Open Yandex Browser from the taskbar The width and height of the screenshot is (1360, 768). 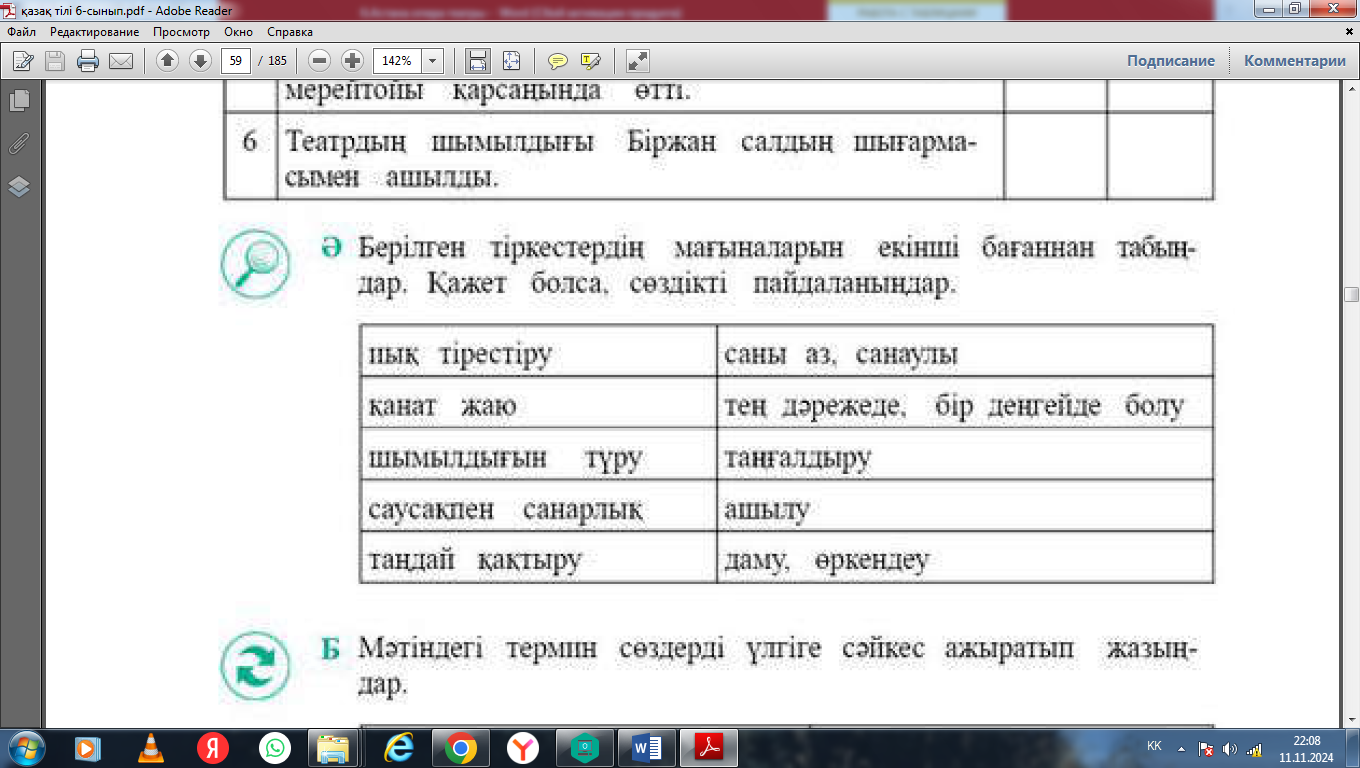tap(522, 747)
